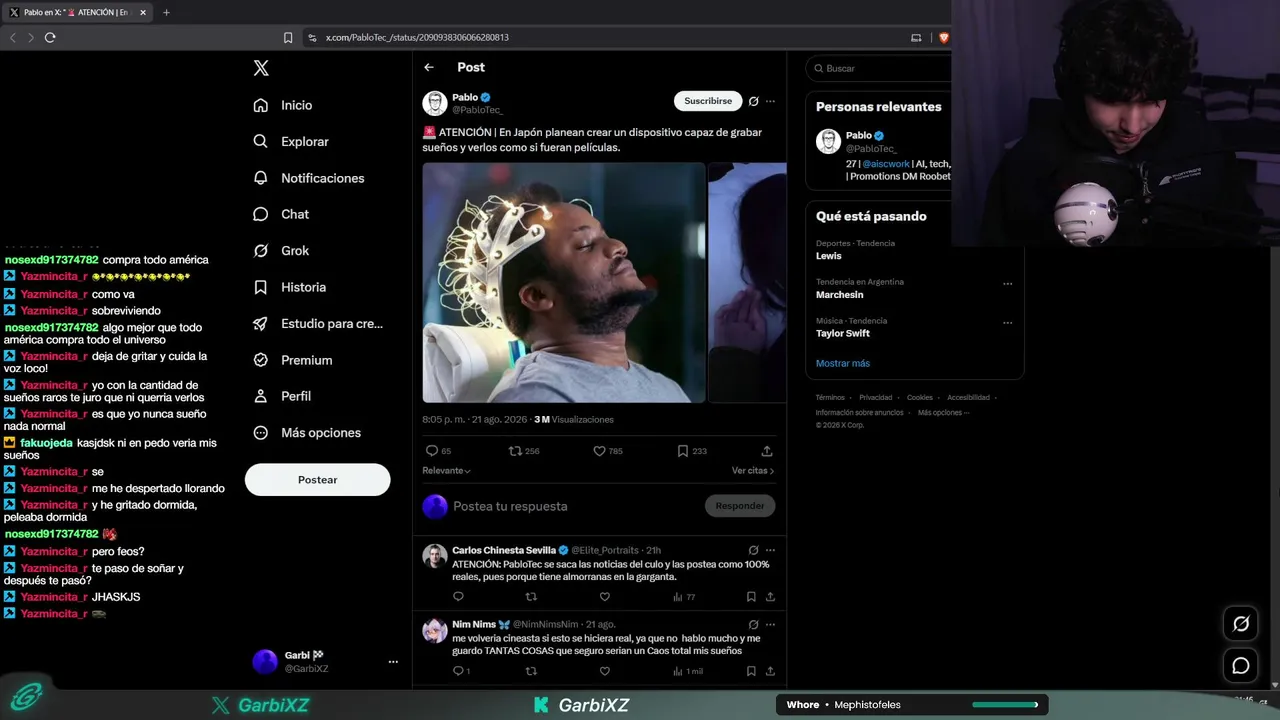
Task: Open Premium in the X sidebar
Action: (x=293, y=360)
